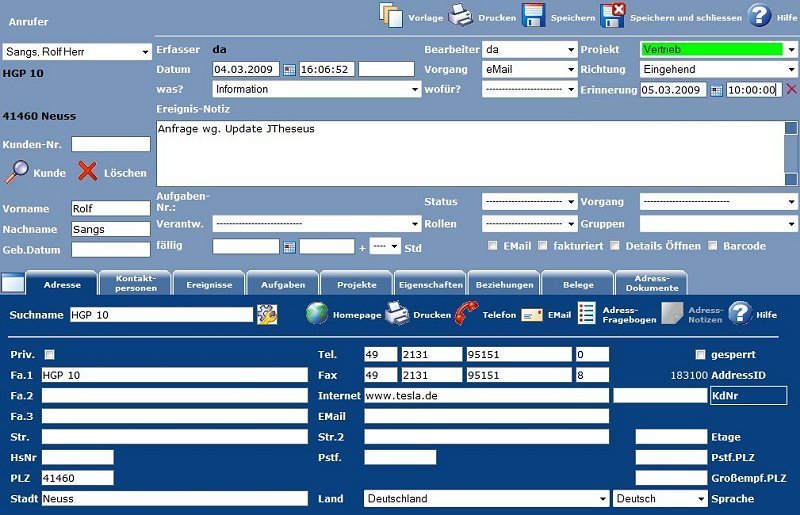Delete the reminder with red X

tap(791, 90)
